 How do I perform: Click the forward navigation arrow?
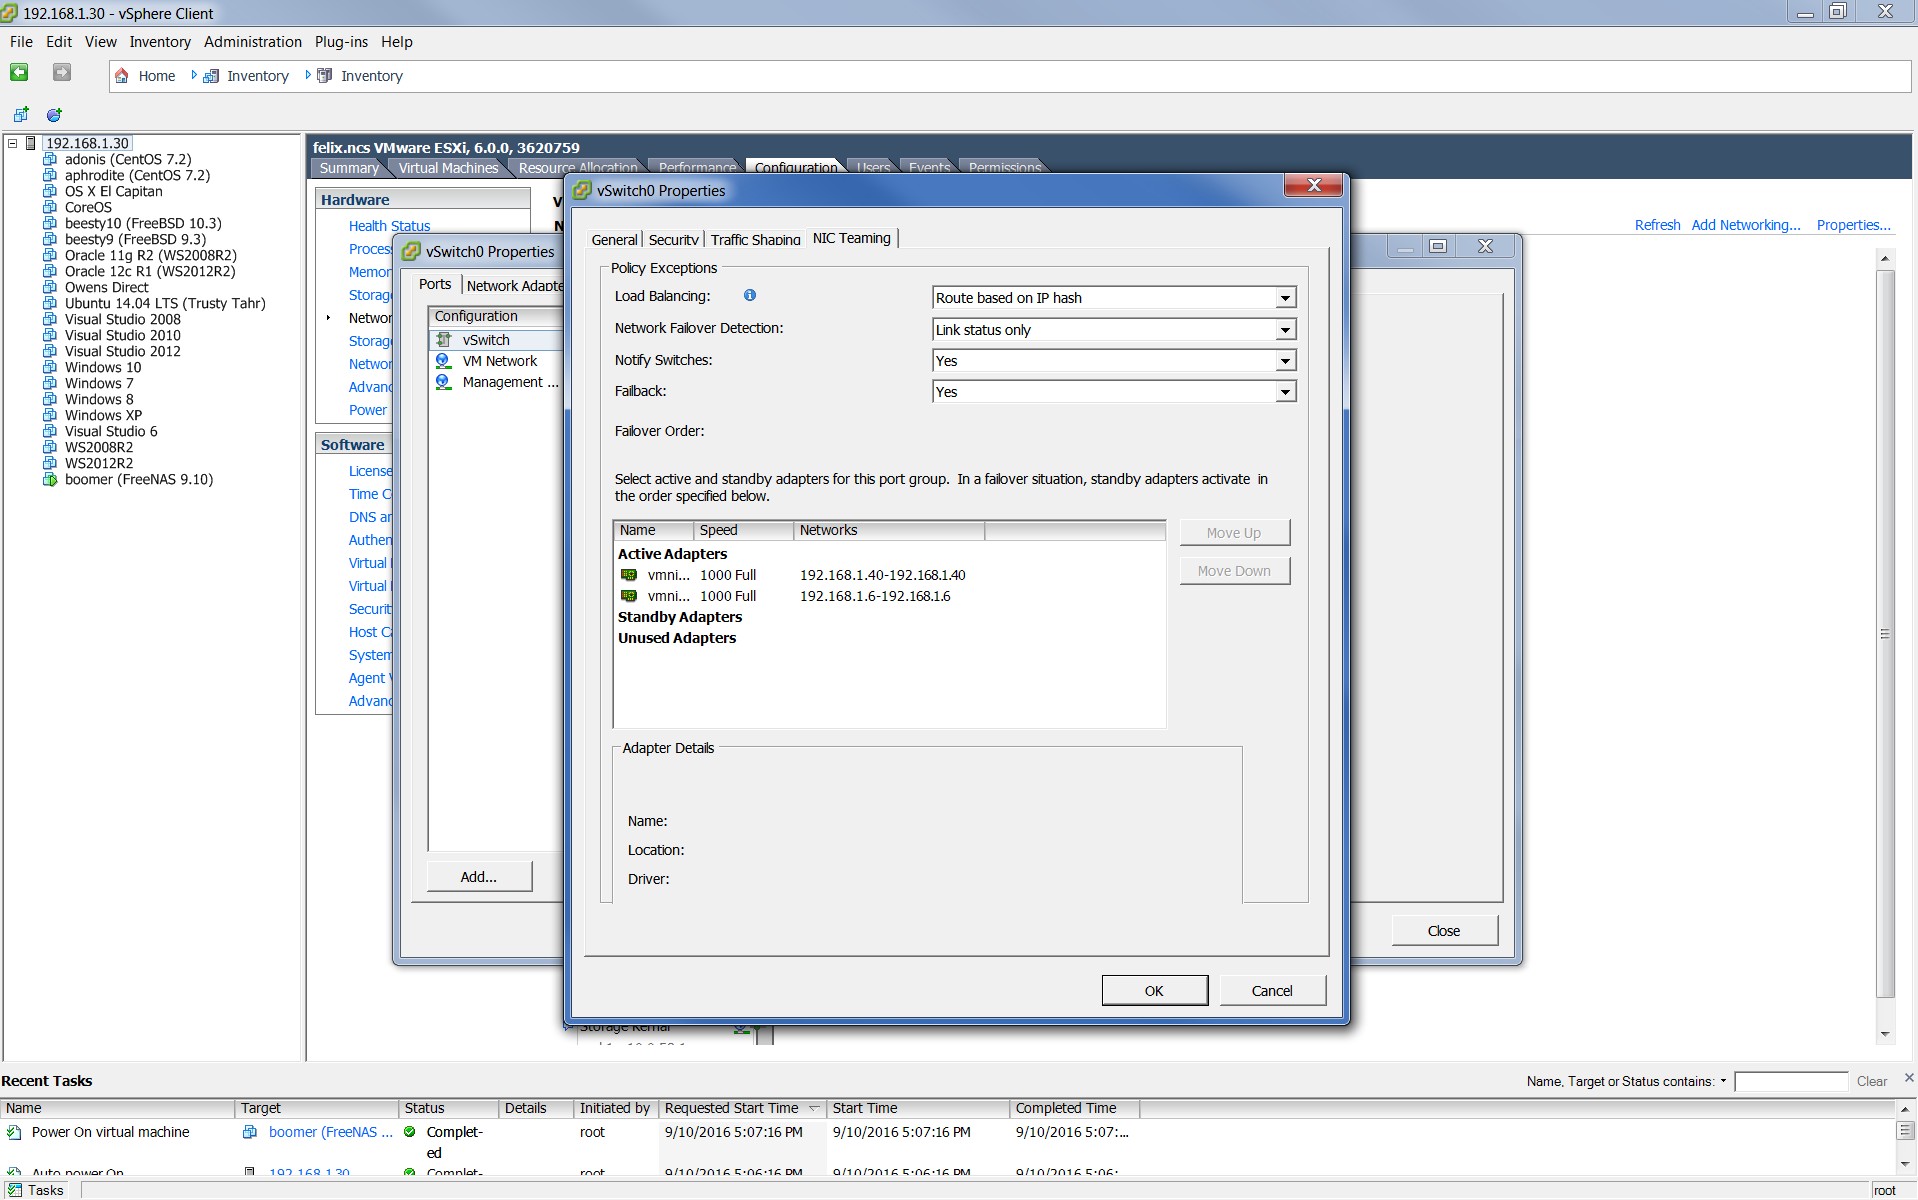point(62,73)
